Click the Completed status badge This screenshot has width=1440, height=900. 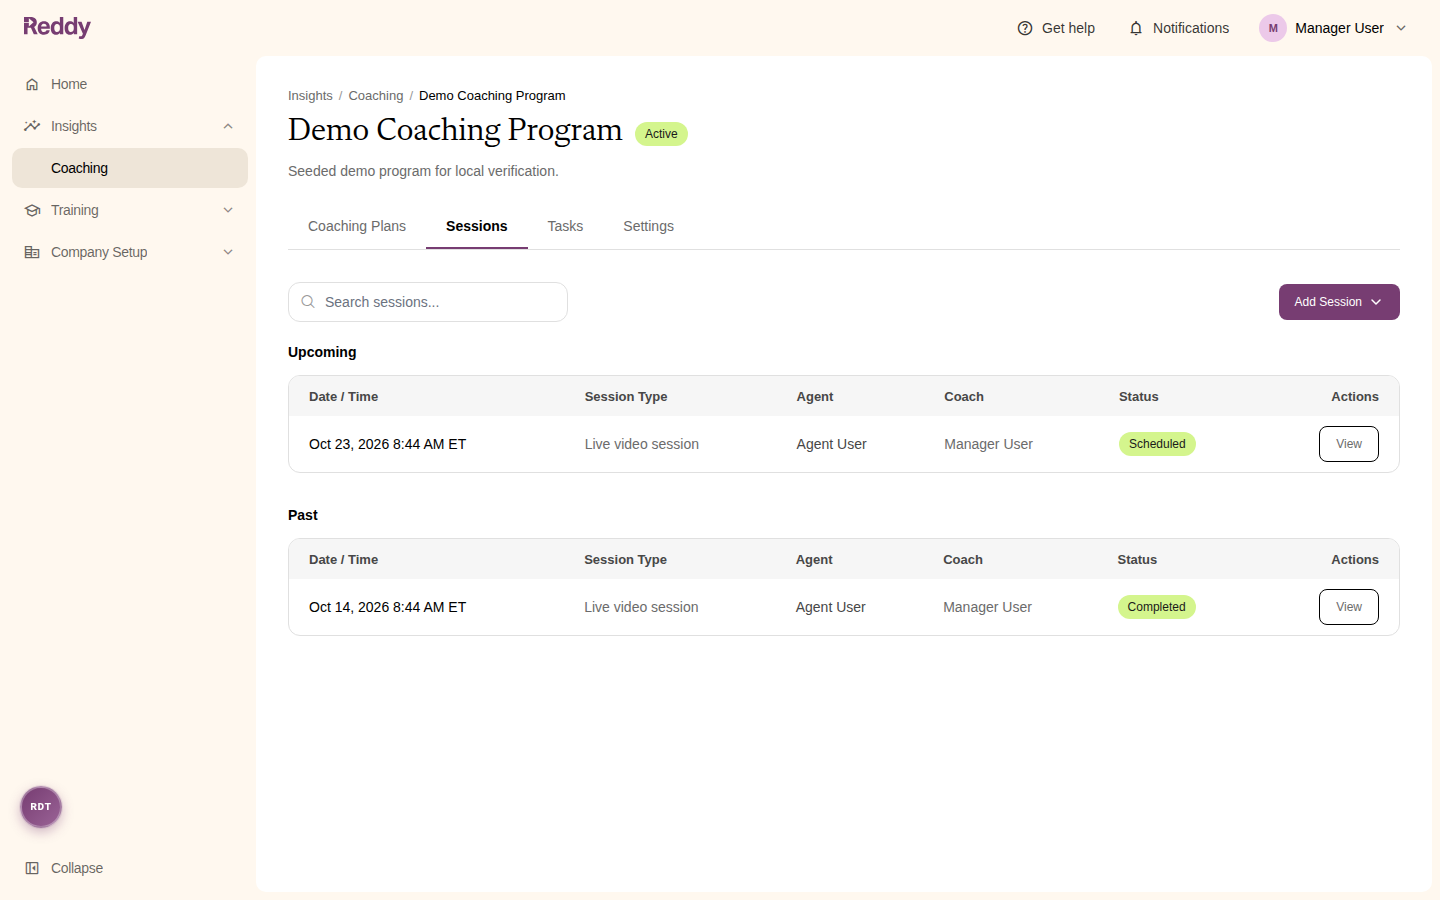[x=1156, y=607]
